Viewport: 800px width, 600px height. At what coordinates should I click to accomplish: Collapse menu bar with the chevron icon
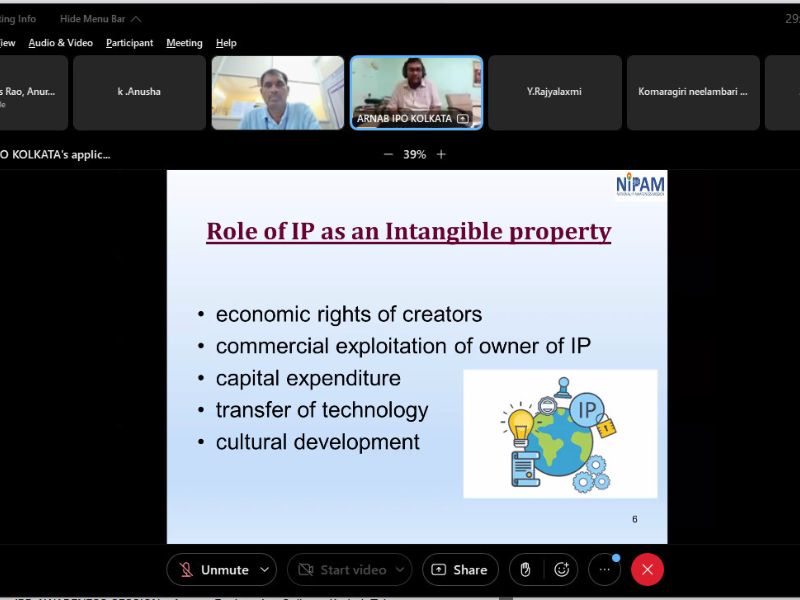(136, 19)
